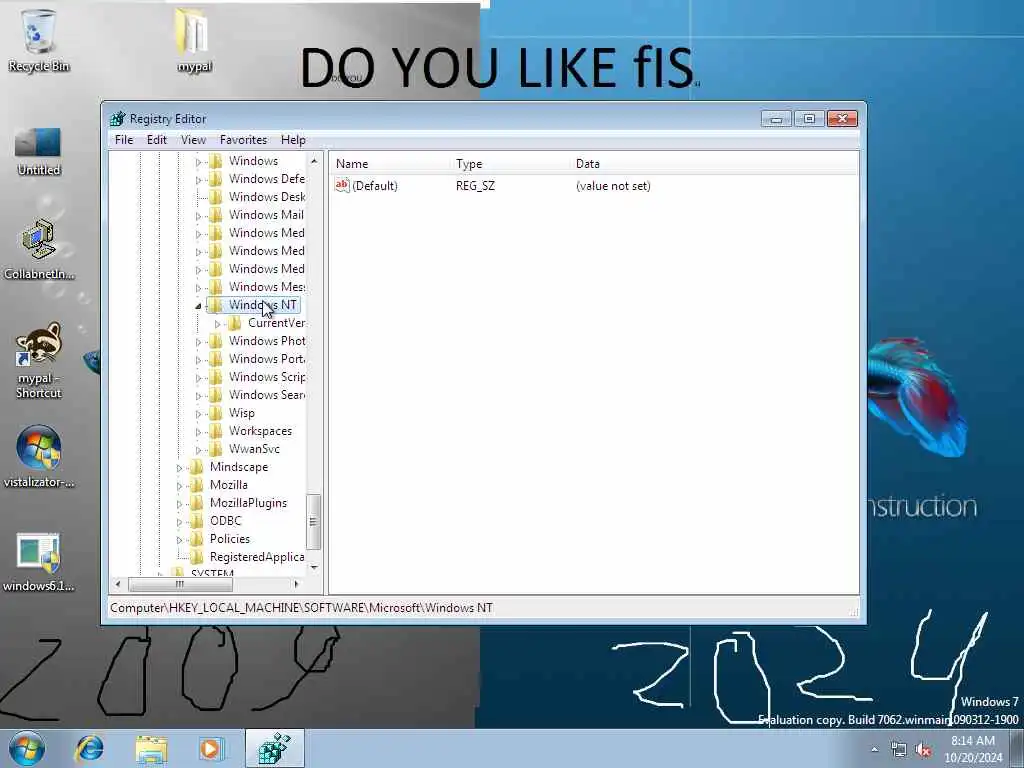
Task: Open the mypal folder on desktop
Action: click(x=194, y=40)
